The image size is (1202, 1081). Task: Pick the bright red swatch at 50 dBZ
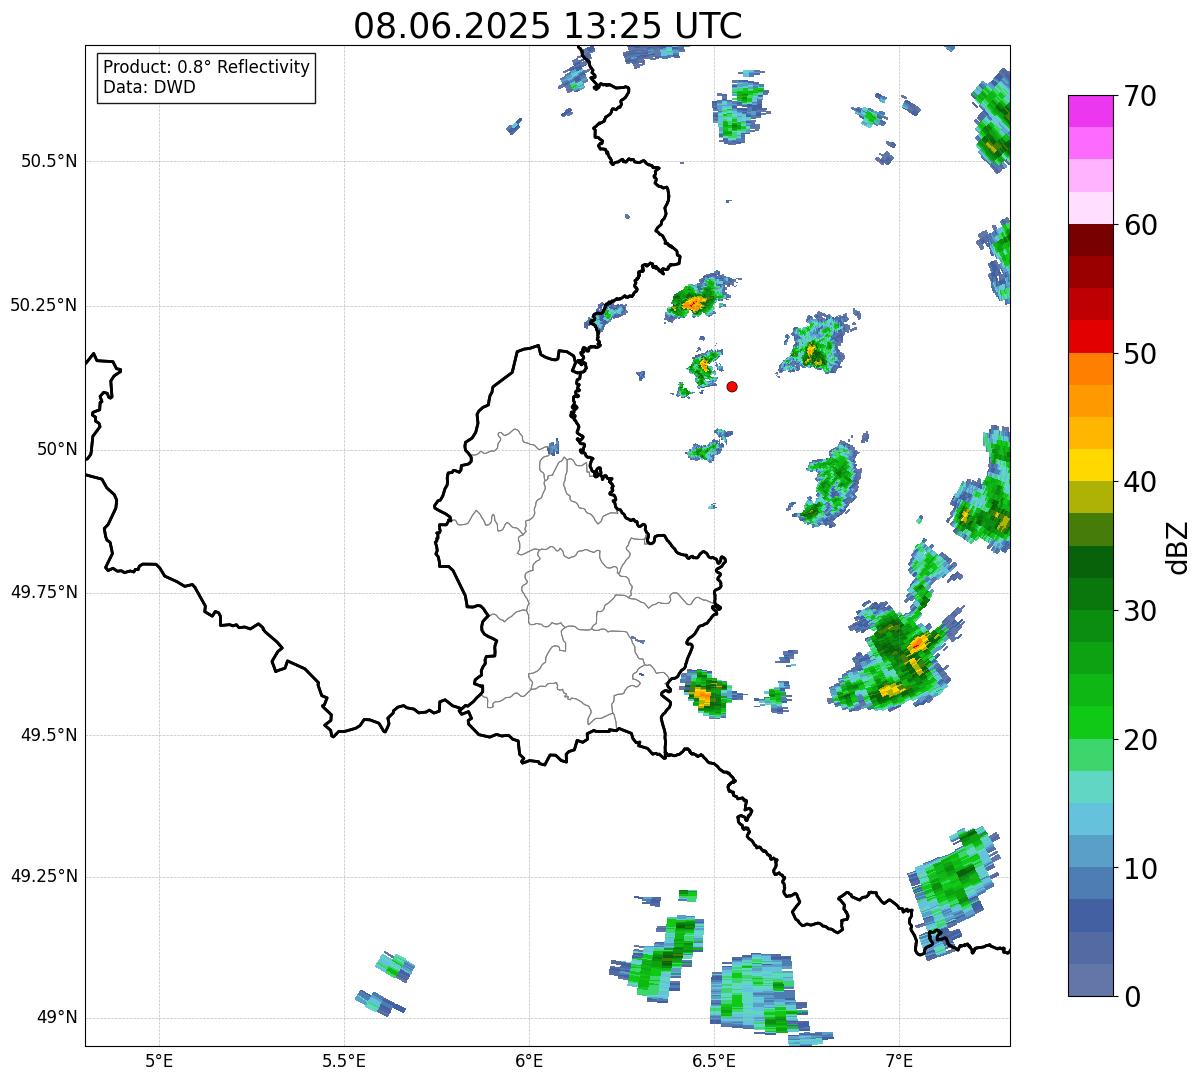(x=1090, y=336)
